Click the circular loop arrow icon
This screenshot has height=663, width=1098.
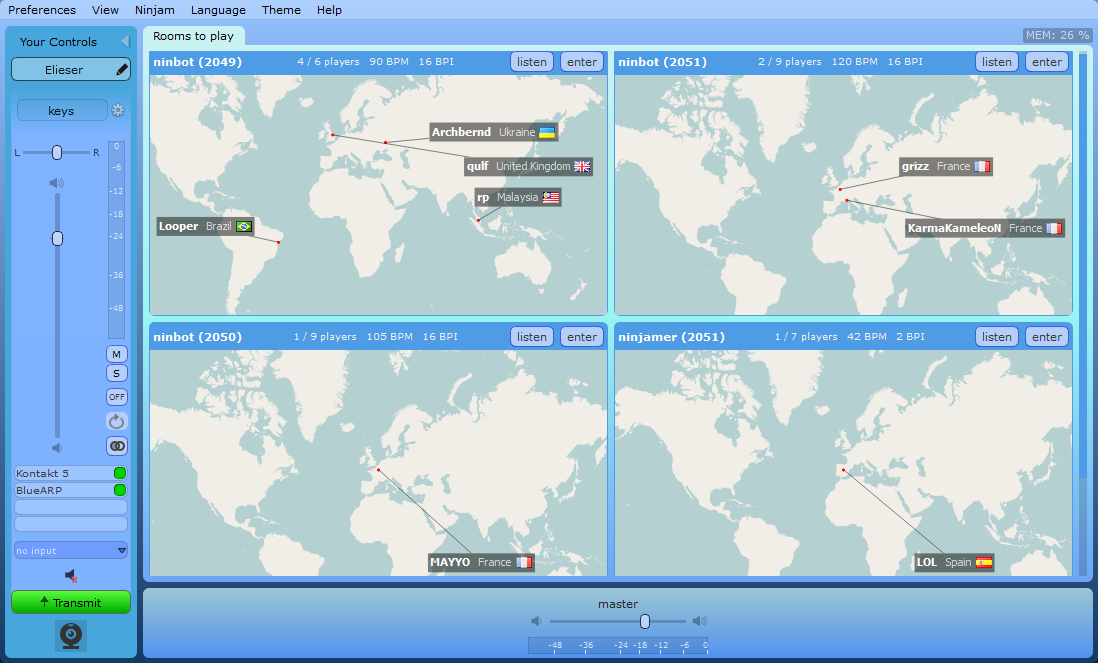coord(117,422)
